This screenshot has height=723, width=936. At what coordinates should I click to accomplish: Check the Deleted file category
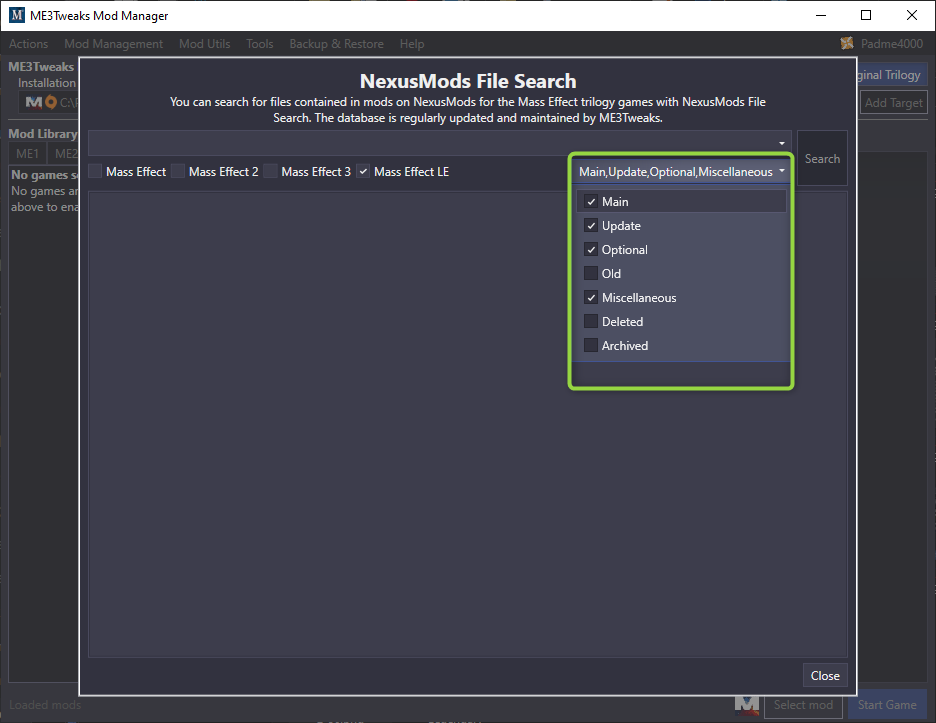click(591, 321)
